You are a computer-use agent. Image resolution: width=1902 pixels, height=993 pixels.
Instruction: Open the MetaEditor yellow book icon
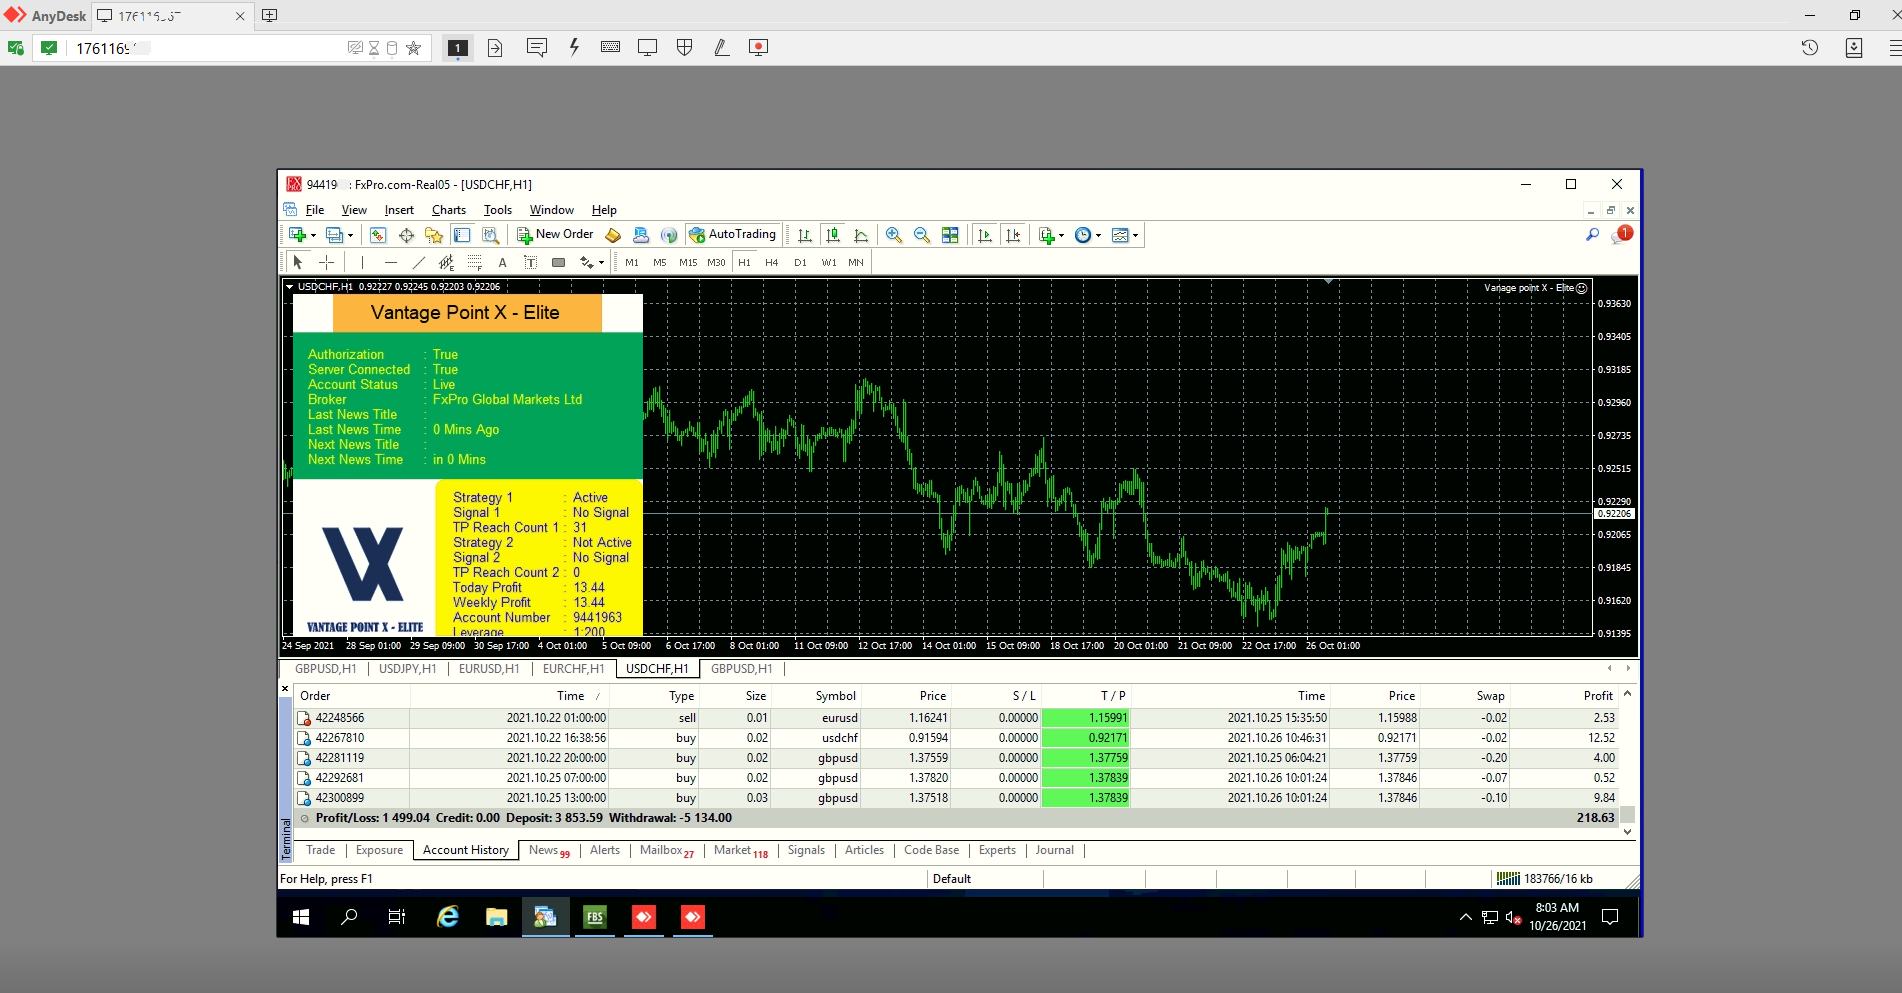click(613, 235)
